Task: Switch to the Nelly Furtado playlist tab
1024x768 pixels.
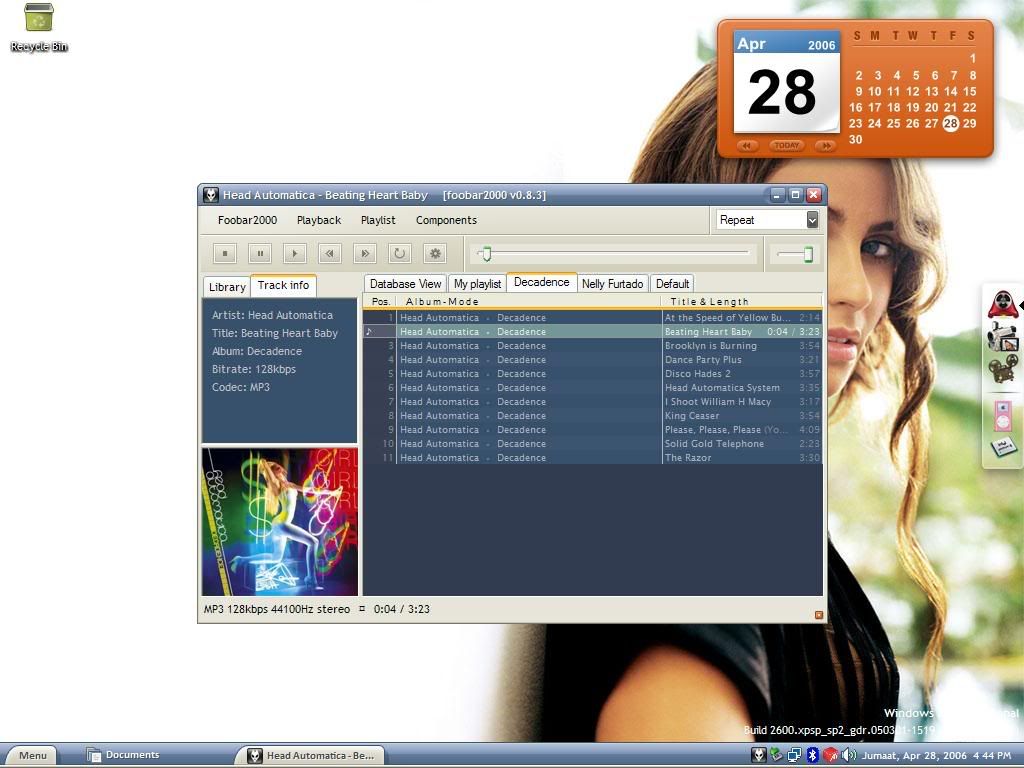Action: pyautogui.click(x=612, y=284)
